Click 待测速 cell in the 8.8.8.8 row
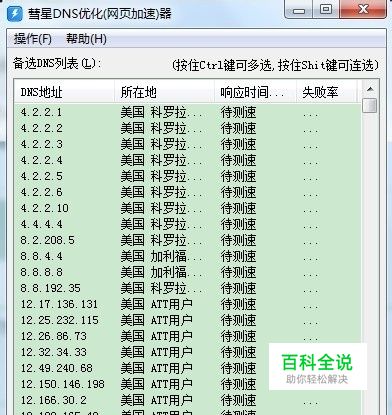Viewport: 392px width, 415px height. (238, 272)
